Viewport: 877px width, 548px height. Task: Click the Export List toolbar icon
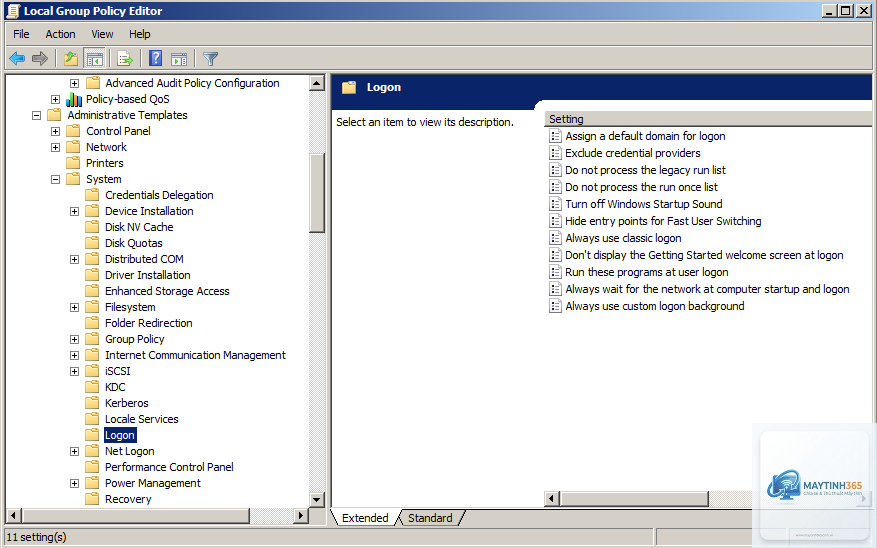[125, 58]
